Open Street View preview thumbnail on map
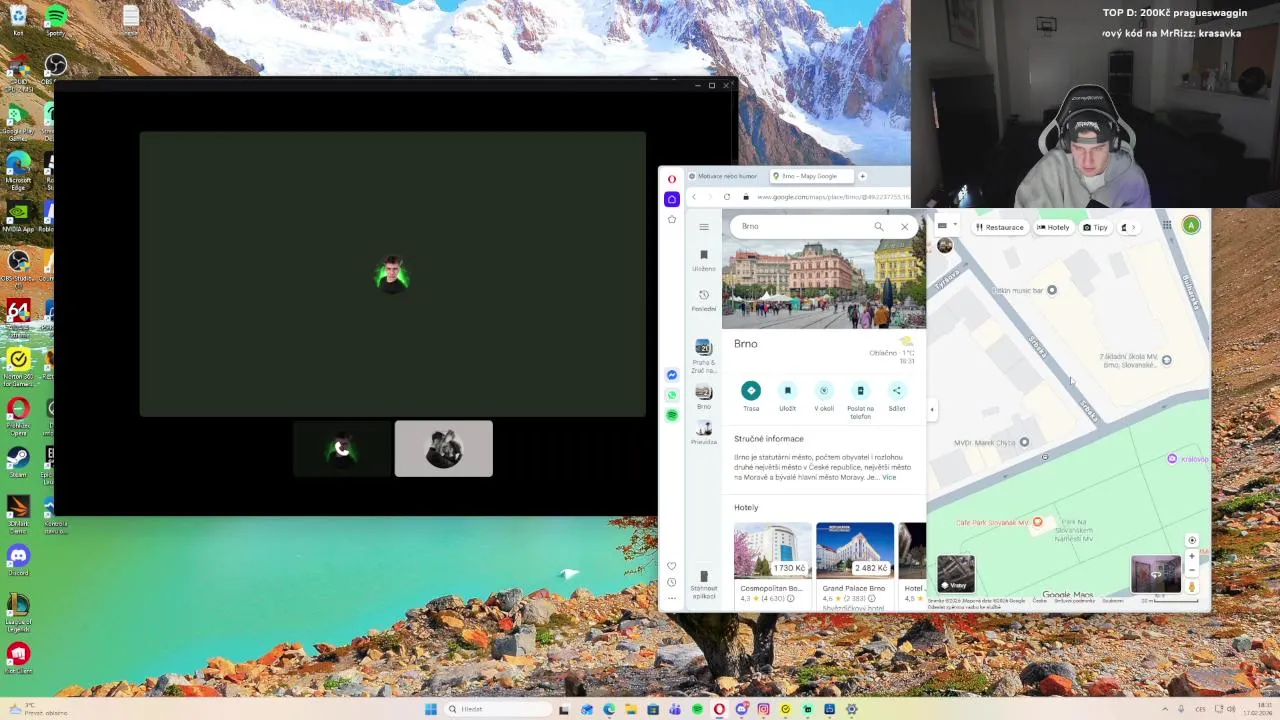Screen dimensions: 1280x720 (x=1156, y=575)
